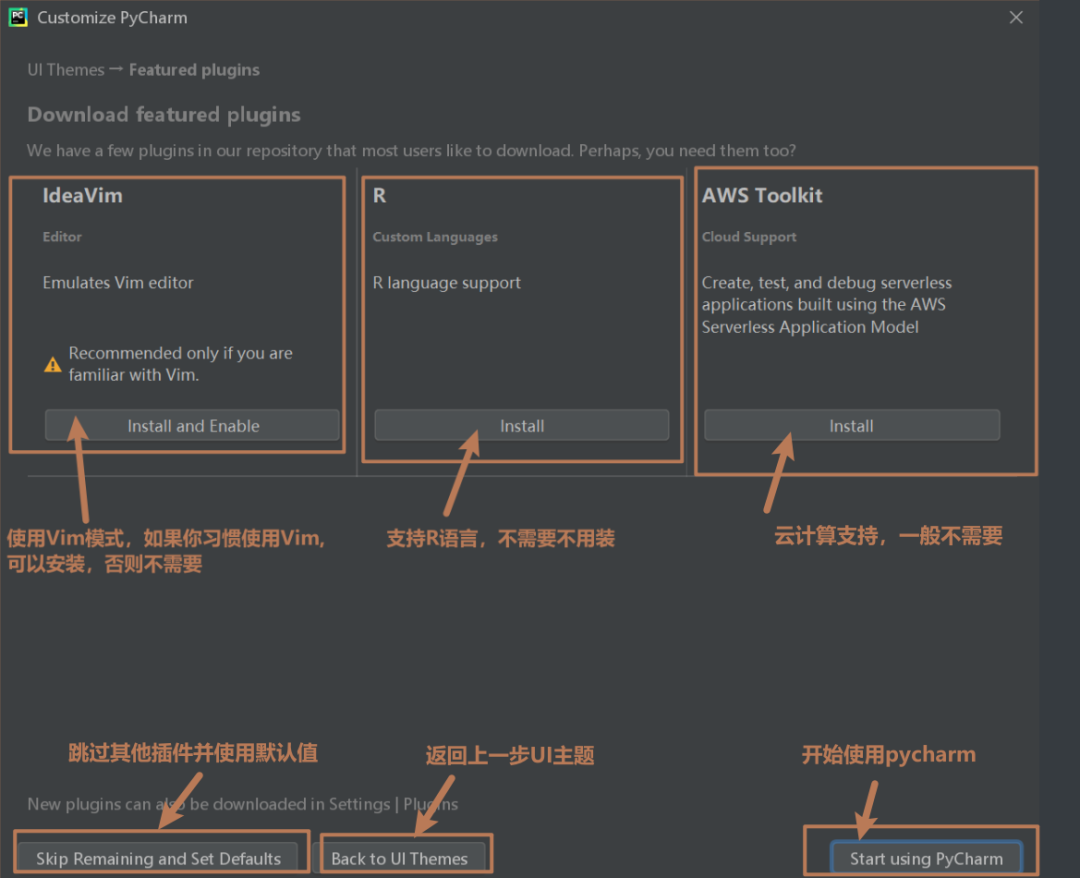Click the AWS serverless applications description text

827,304
